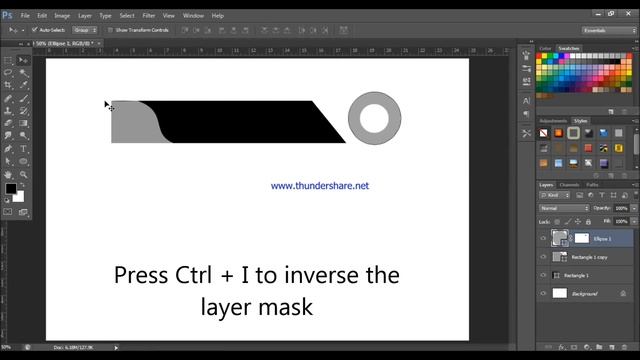Switch to the Channels tab
Screen dimensions: 640x360
569,185
